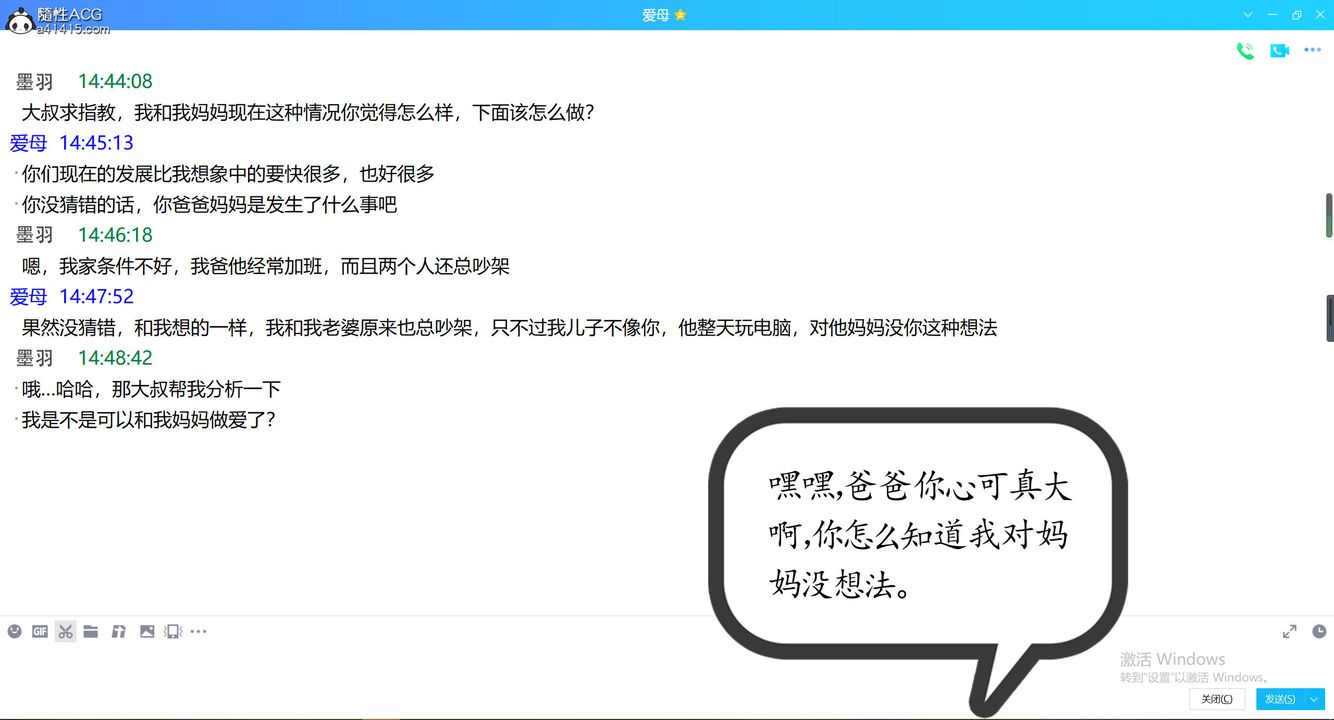
Task: Start a video call
Action: (1279, 50)
